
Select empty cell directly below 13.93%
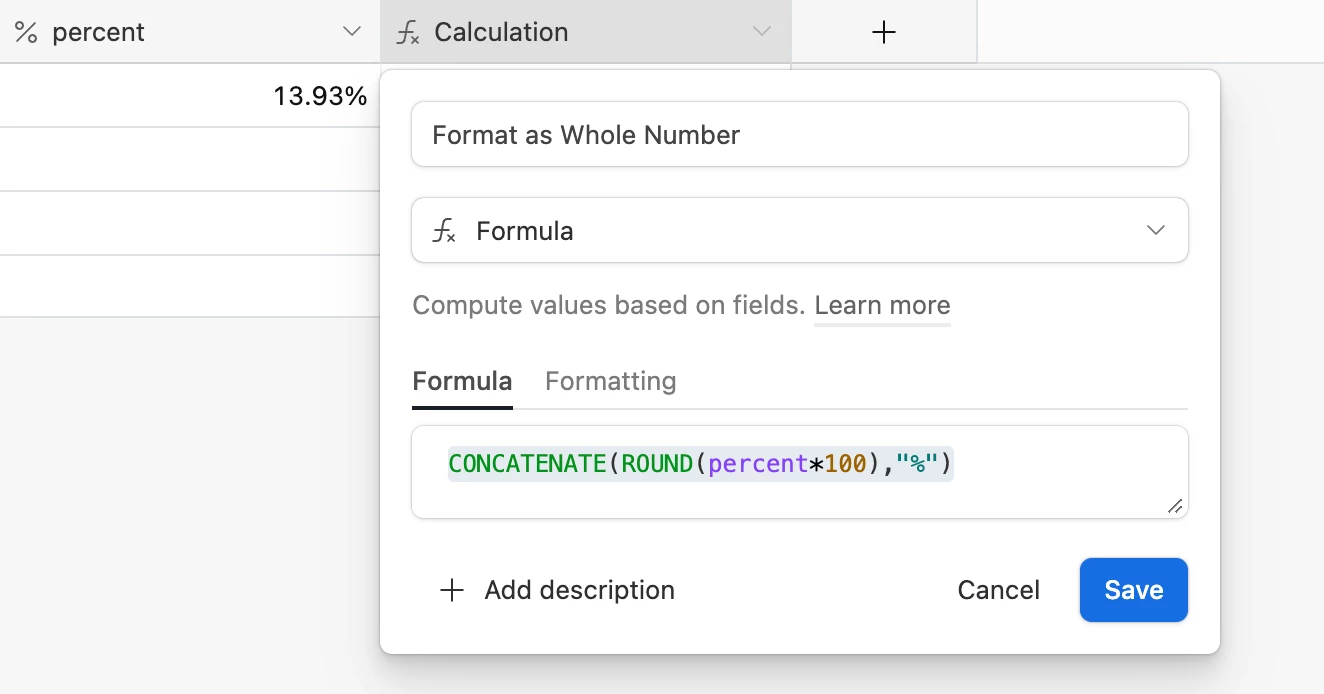pyautogui.click(x=190, y=159)
